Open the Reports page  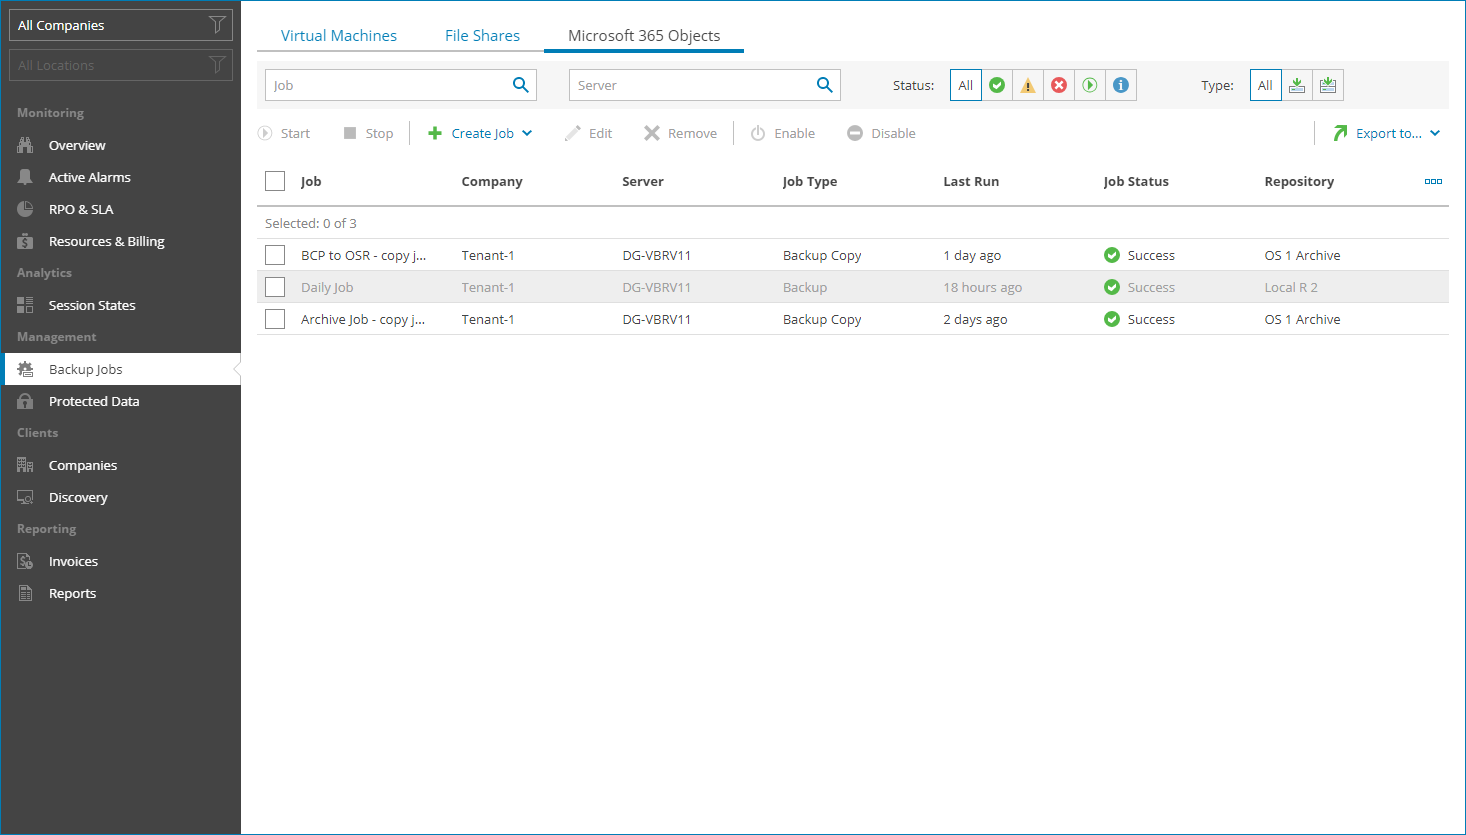click(72, 592)
